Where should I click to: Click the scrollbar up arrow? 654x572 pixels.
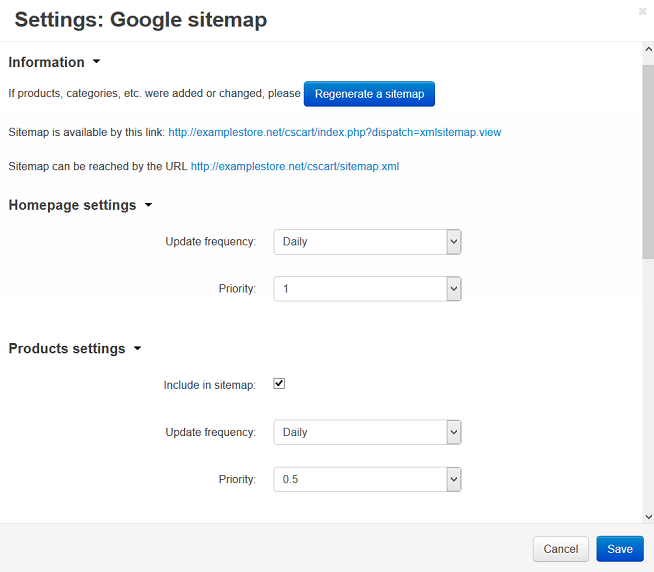(x=649, y=49)
